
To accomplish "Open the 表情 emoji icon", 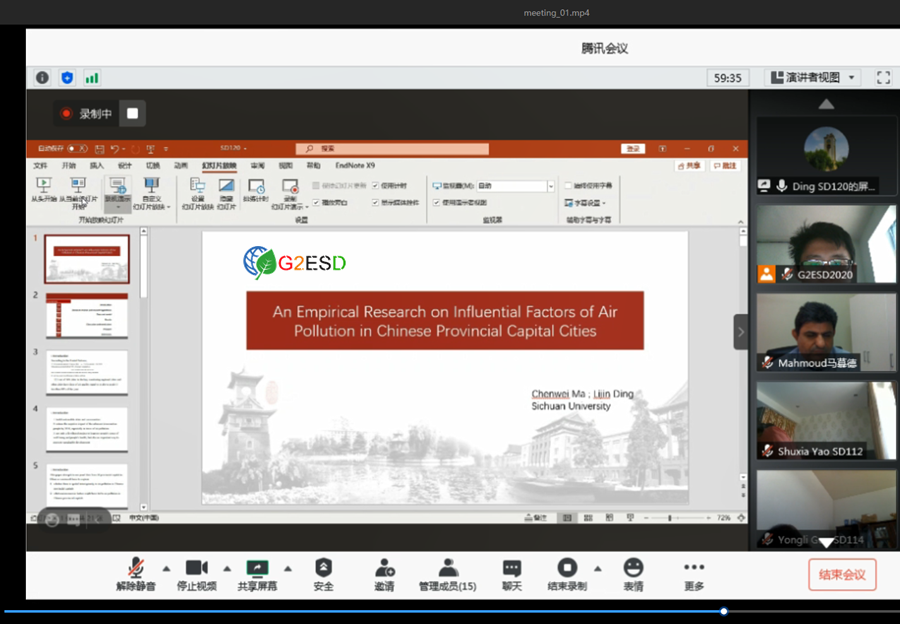I will pos(633,567).
